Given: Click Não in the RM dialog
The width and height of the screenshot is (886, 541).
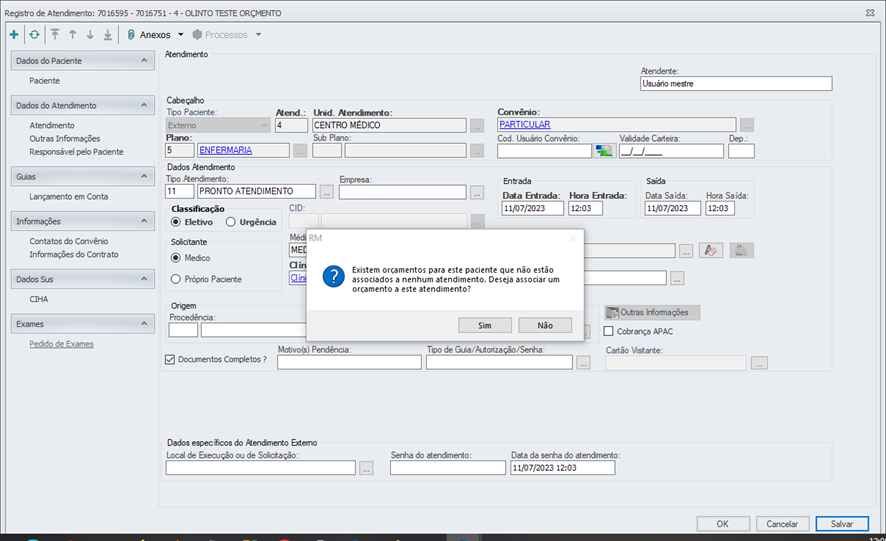Looking at the screenshot, I should [x=545, y=325].
